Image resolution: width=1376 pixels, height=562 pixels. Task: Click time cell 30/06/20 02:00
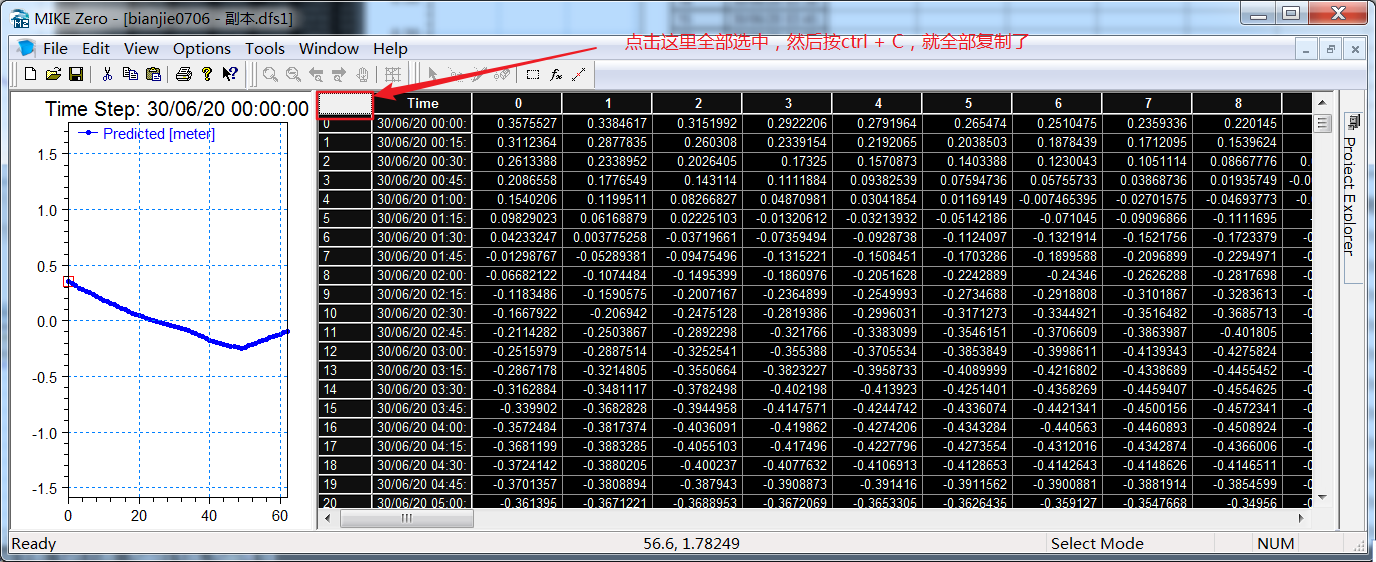[x=422, y=274]
